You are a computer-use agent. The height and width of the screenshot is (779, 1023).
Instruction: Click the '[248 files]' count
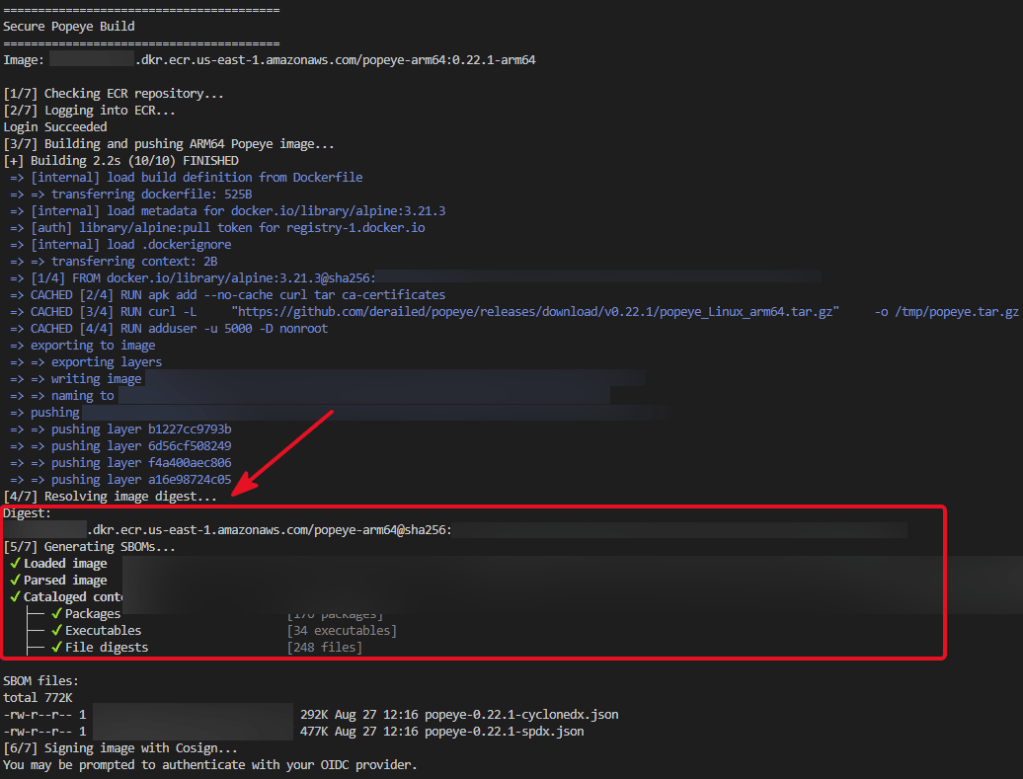click(x=324, y=648)
